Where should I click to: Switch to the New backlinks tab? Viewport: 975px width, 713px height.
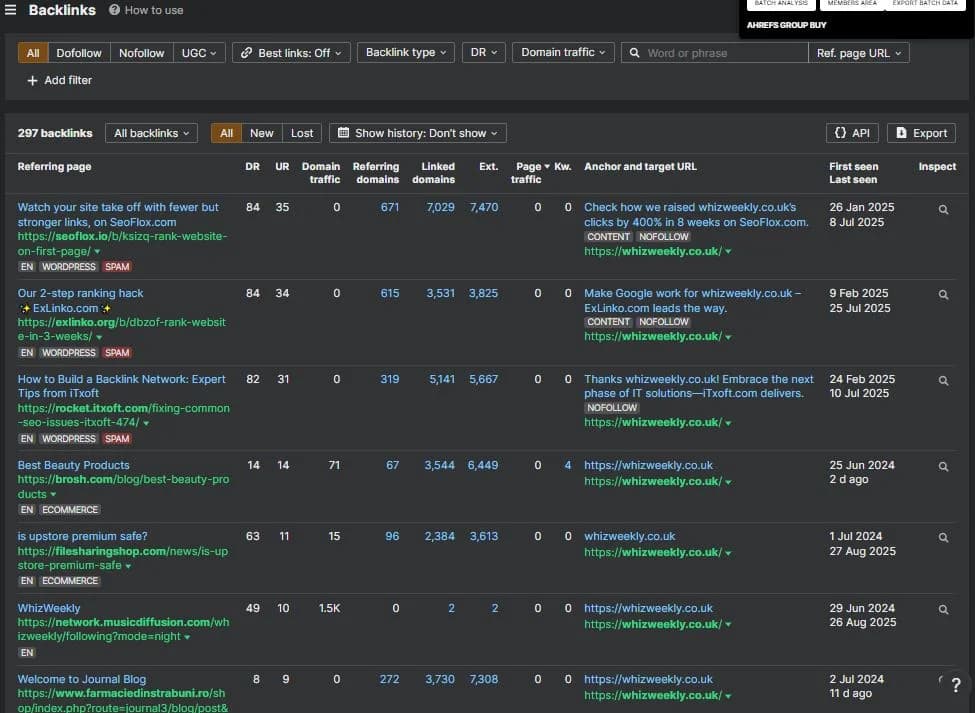click(x=262, y=133)
